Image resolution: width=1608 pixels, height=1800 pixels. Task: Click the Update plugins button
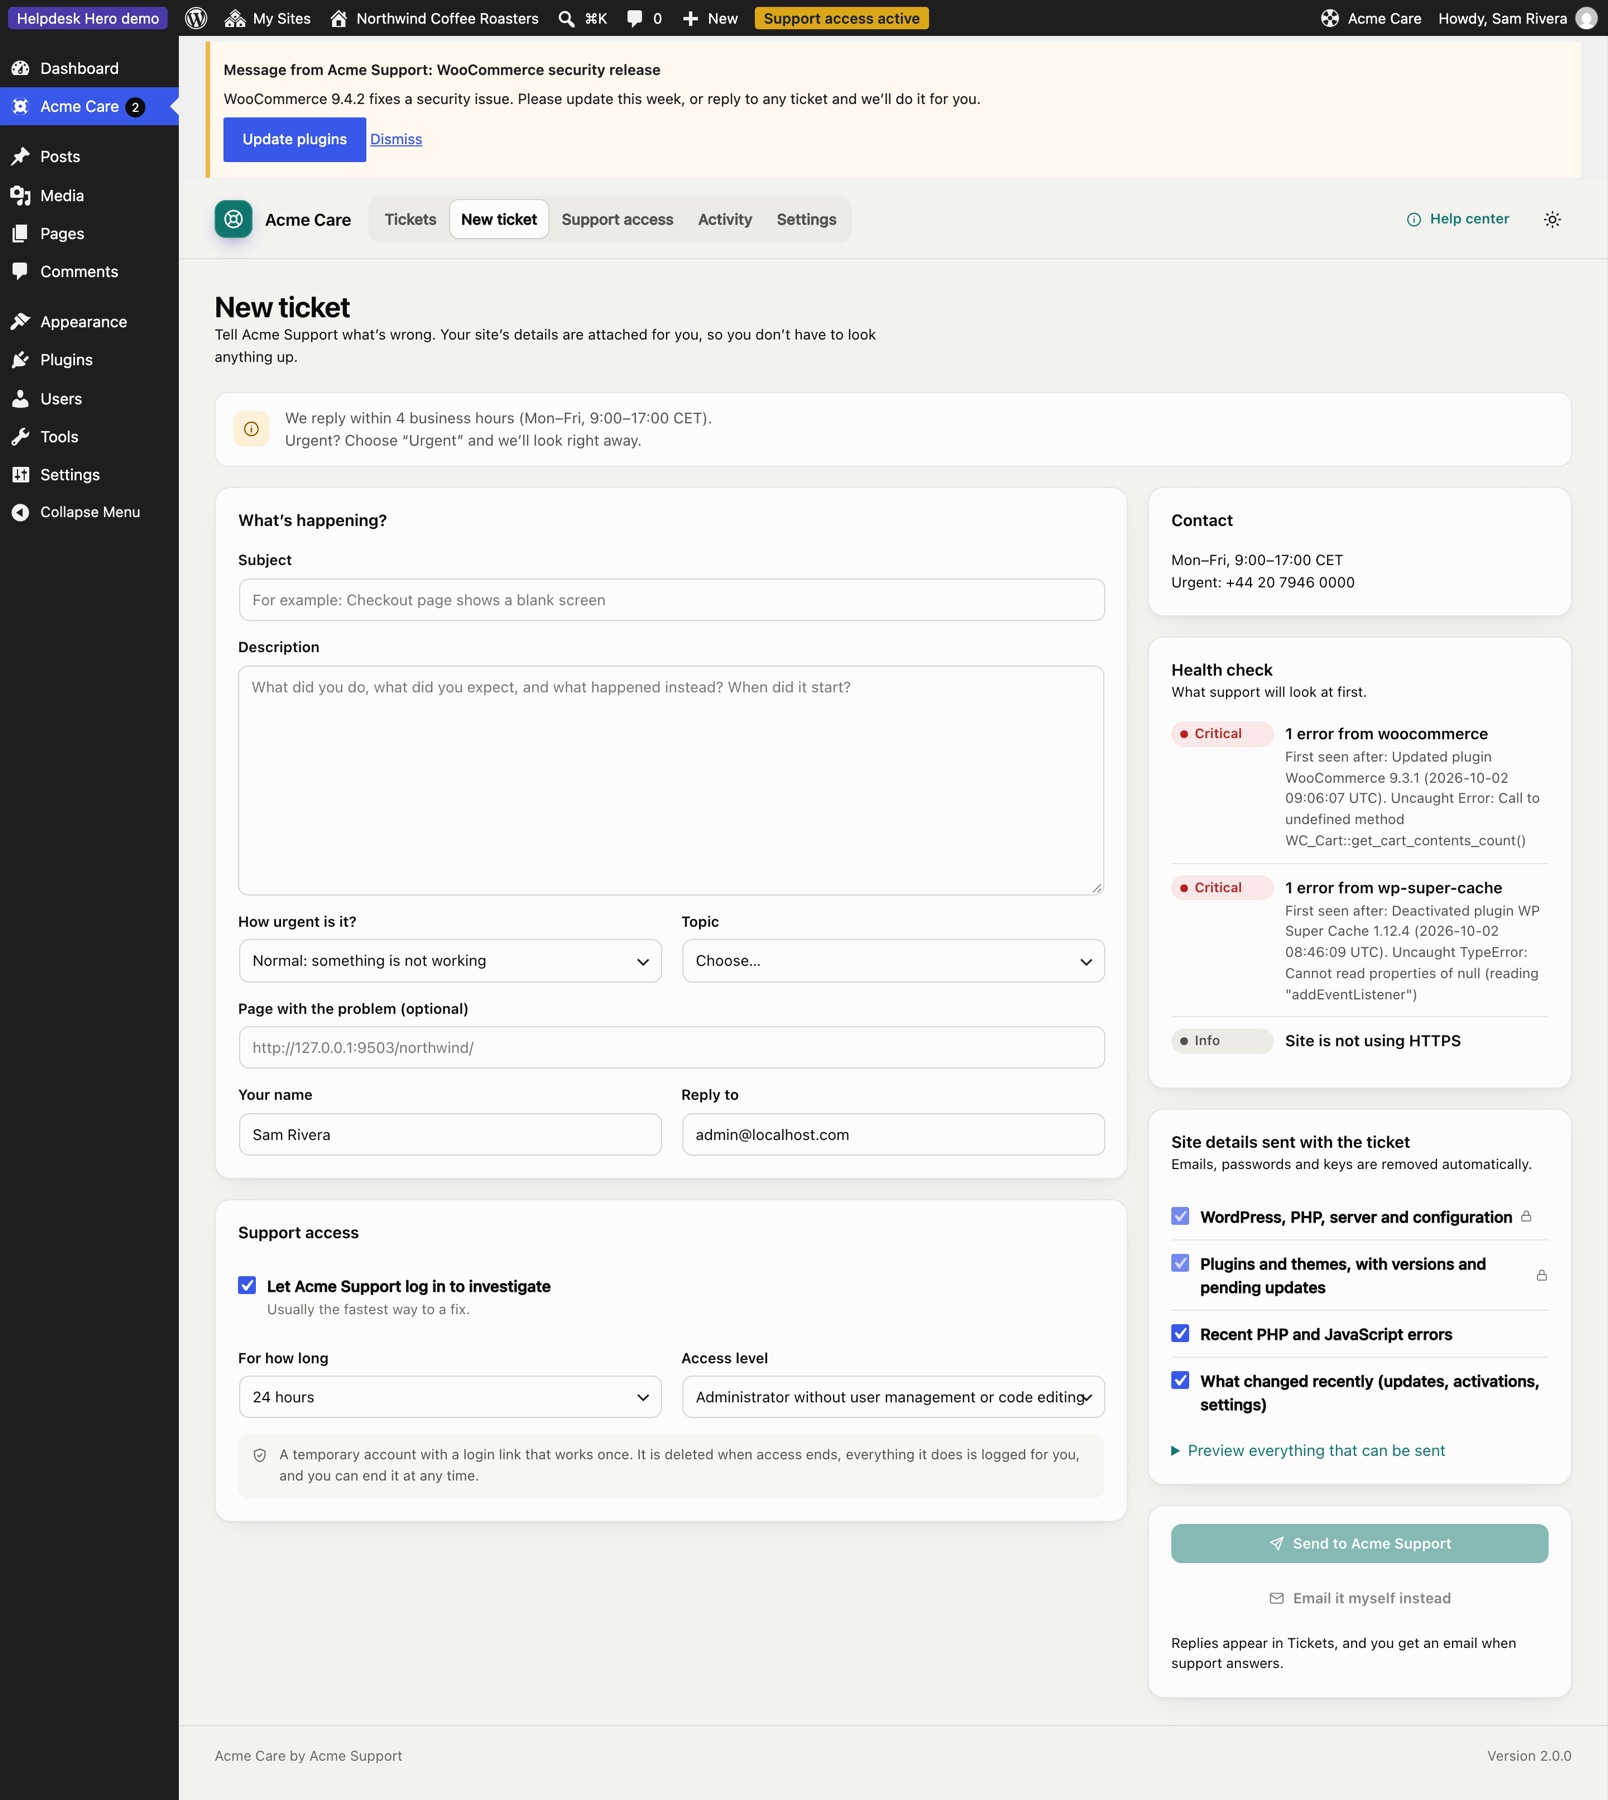pos(294,139)
